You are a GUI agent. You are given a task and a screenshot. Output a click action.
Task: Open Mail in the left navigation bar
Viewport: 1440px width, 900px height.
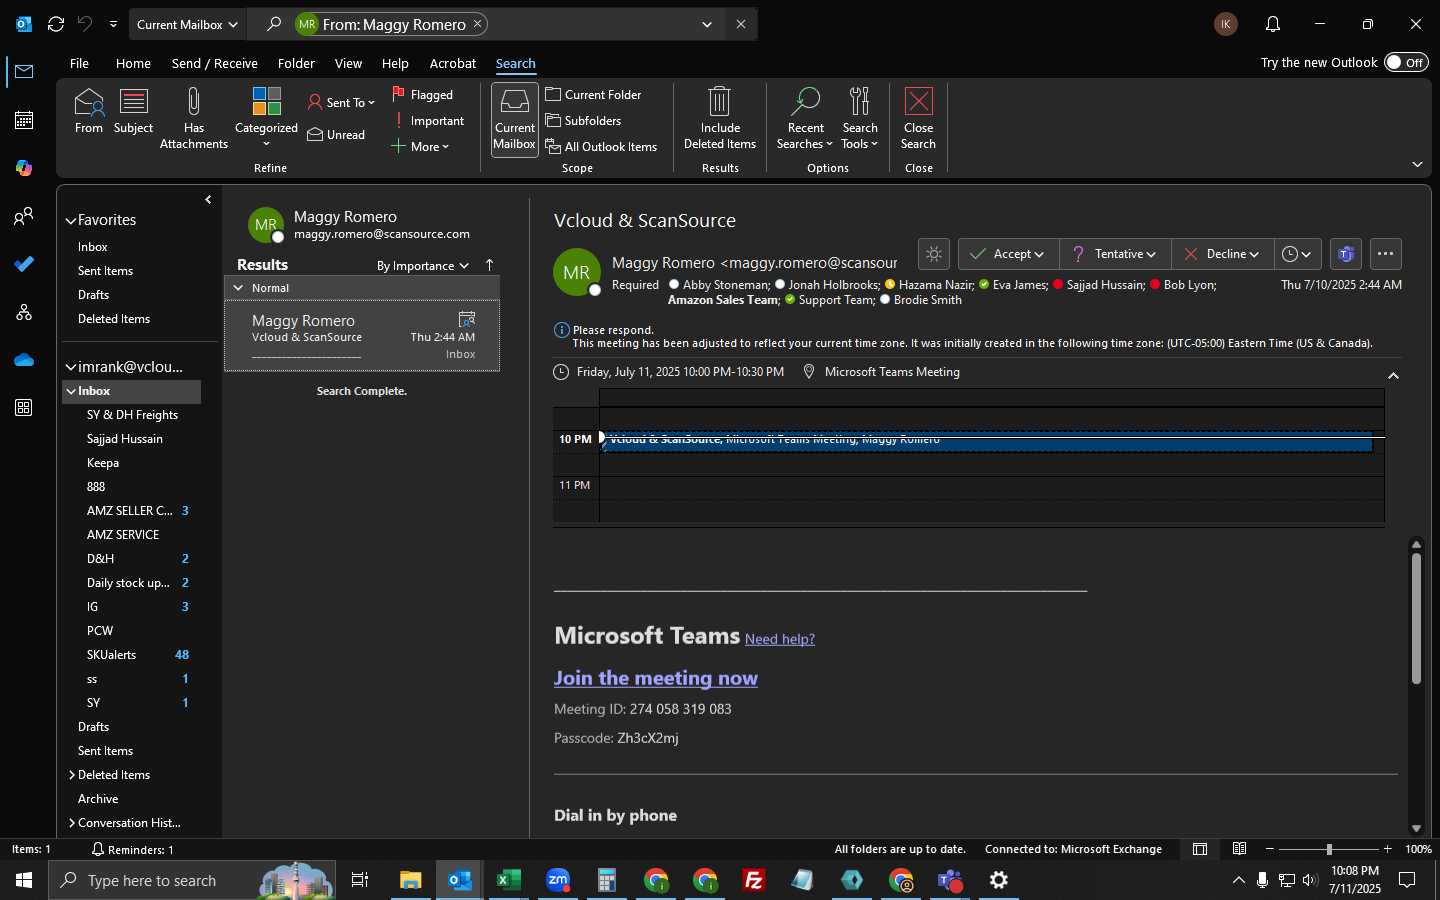(x=24, y=72)
